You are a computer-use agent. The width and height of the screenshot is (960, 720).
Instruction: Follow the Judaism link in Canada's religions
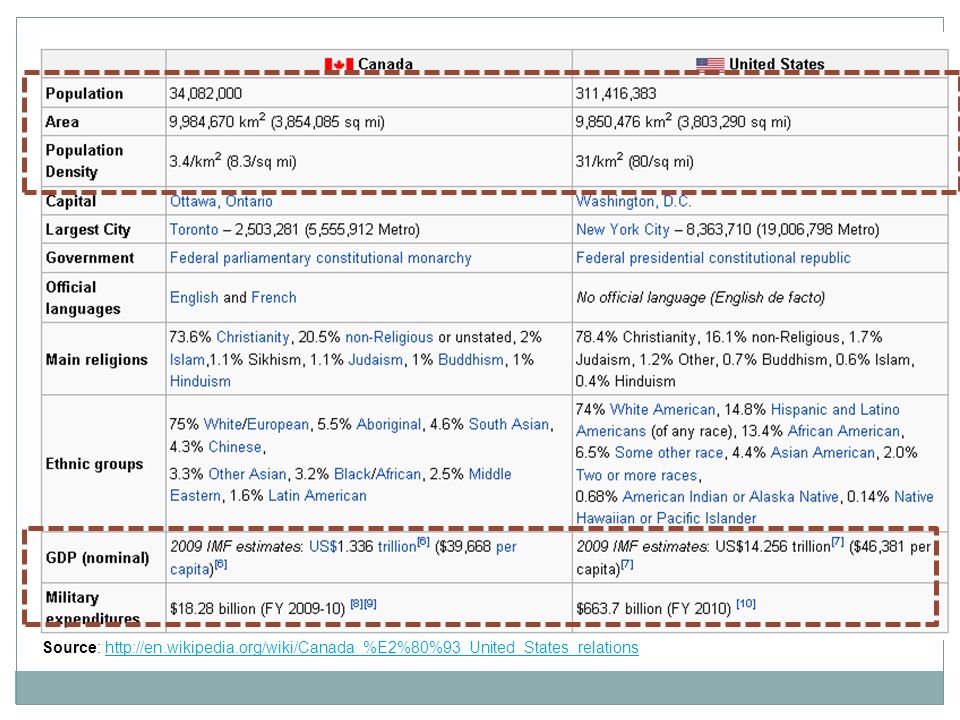click(x=375, y=360)
